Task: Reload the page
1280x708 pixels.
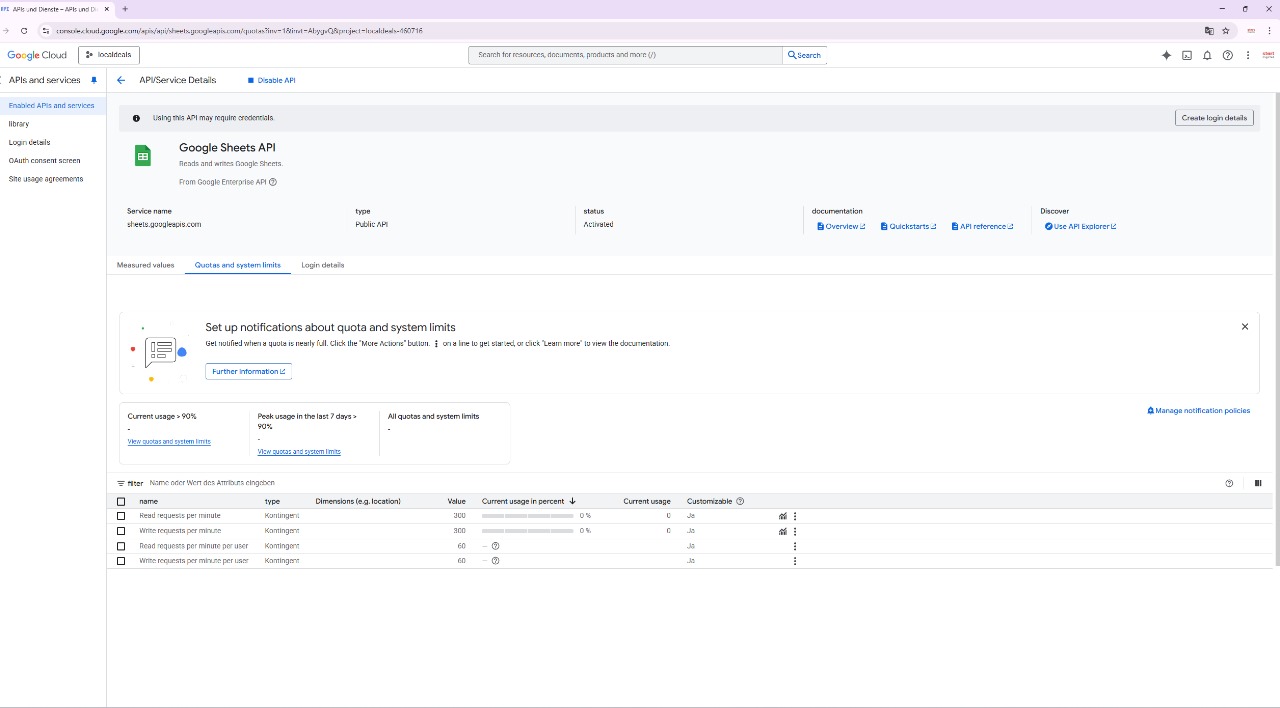Action: pos(24,31)
